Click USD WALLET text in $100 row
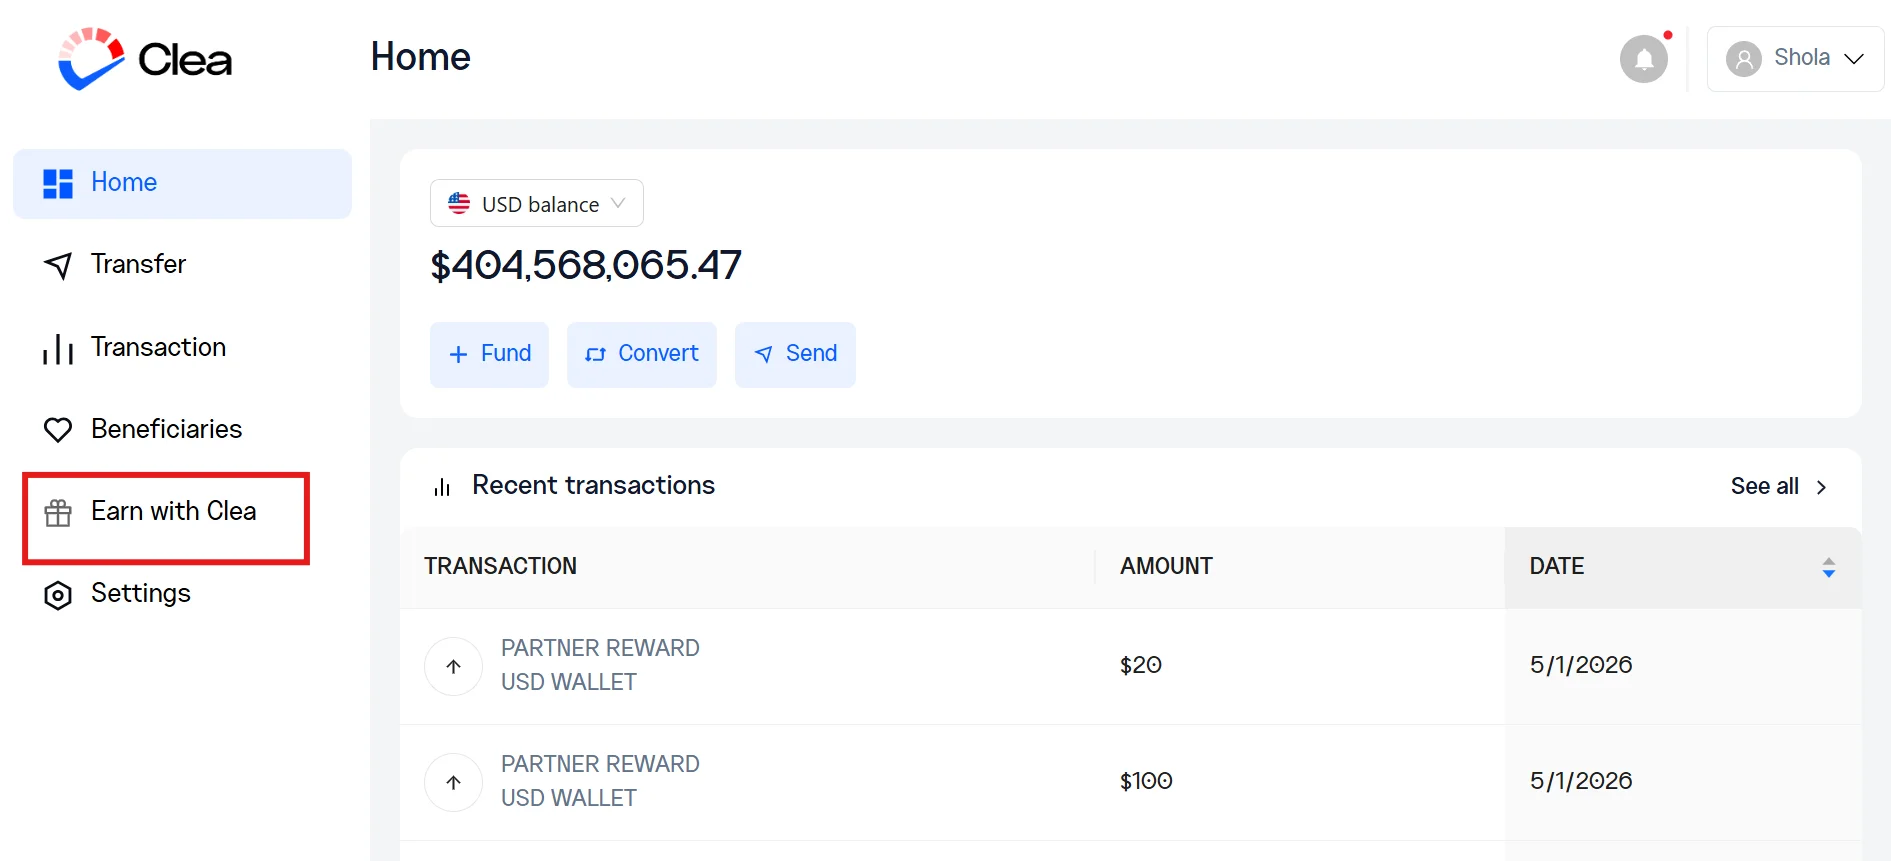Image resolution: width=1891 pixels, height=861 pixels. point(568,798)
